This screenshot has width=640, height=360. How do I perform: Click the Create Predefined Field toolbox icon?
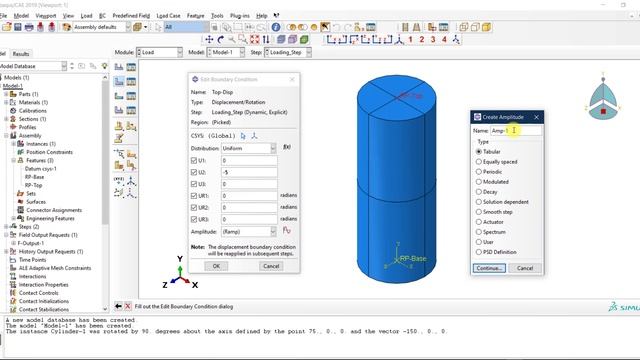click(x=119, y=96)
